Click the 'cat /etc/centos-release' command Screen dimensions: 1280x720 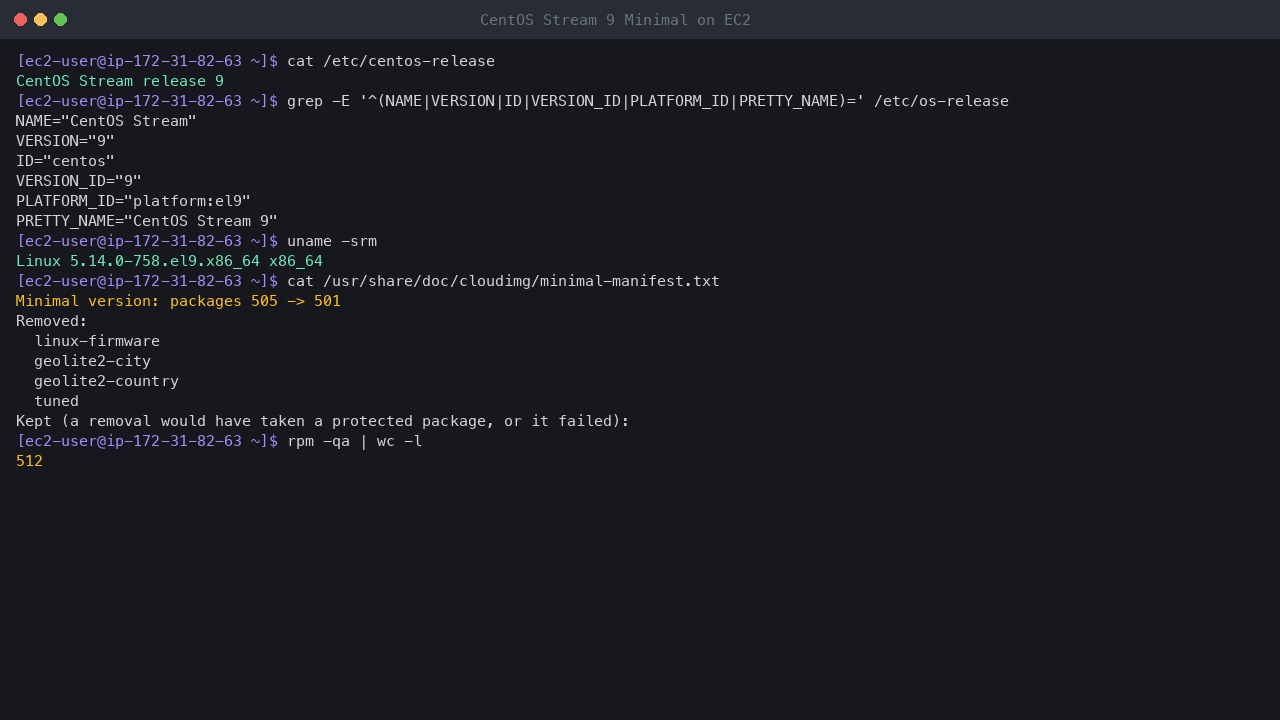tap(391, 61)
